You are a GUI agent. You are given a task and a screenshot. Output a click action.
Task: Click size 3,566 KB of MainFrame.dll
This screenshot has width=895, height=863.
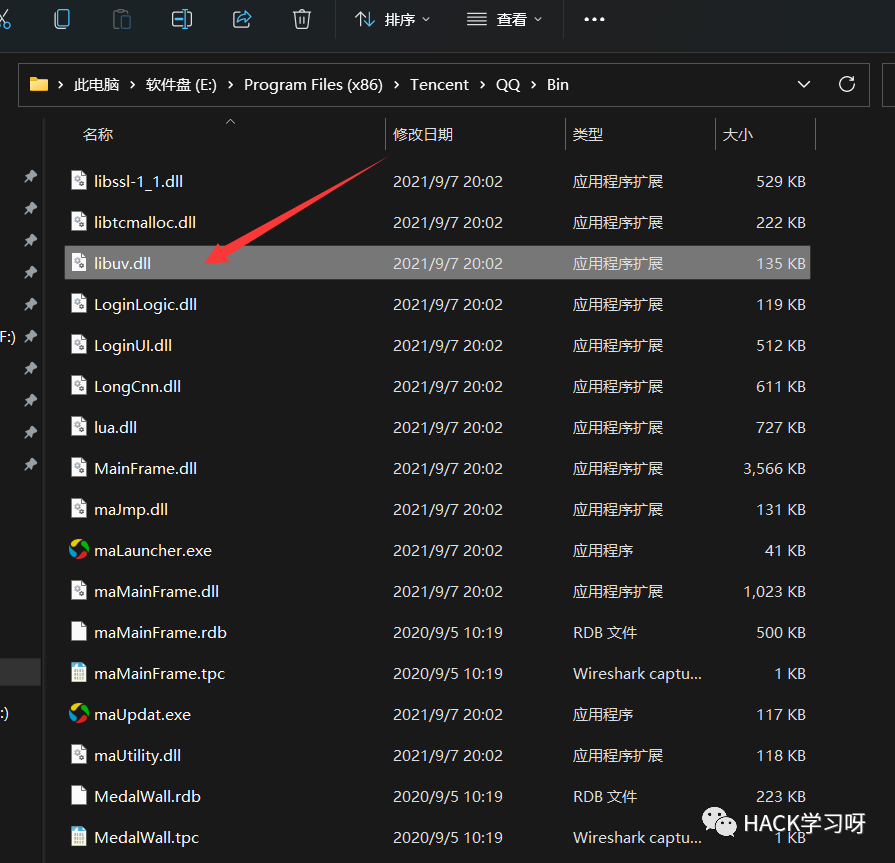click(x=774, y=469)
